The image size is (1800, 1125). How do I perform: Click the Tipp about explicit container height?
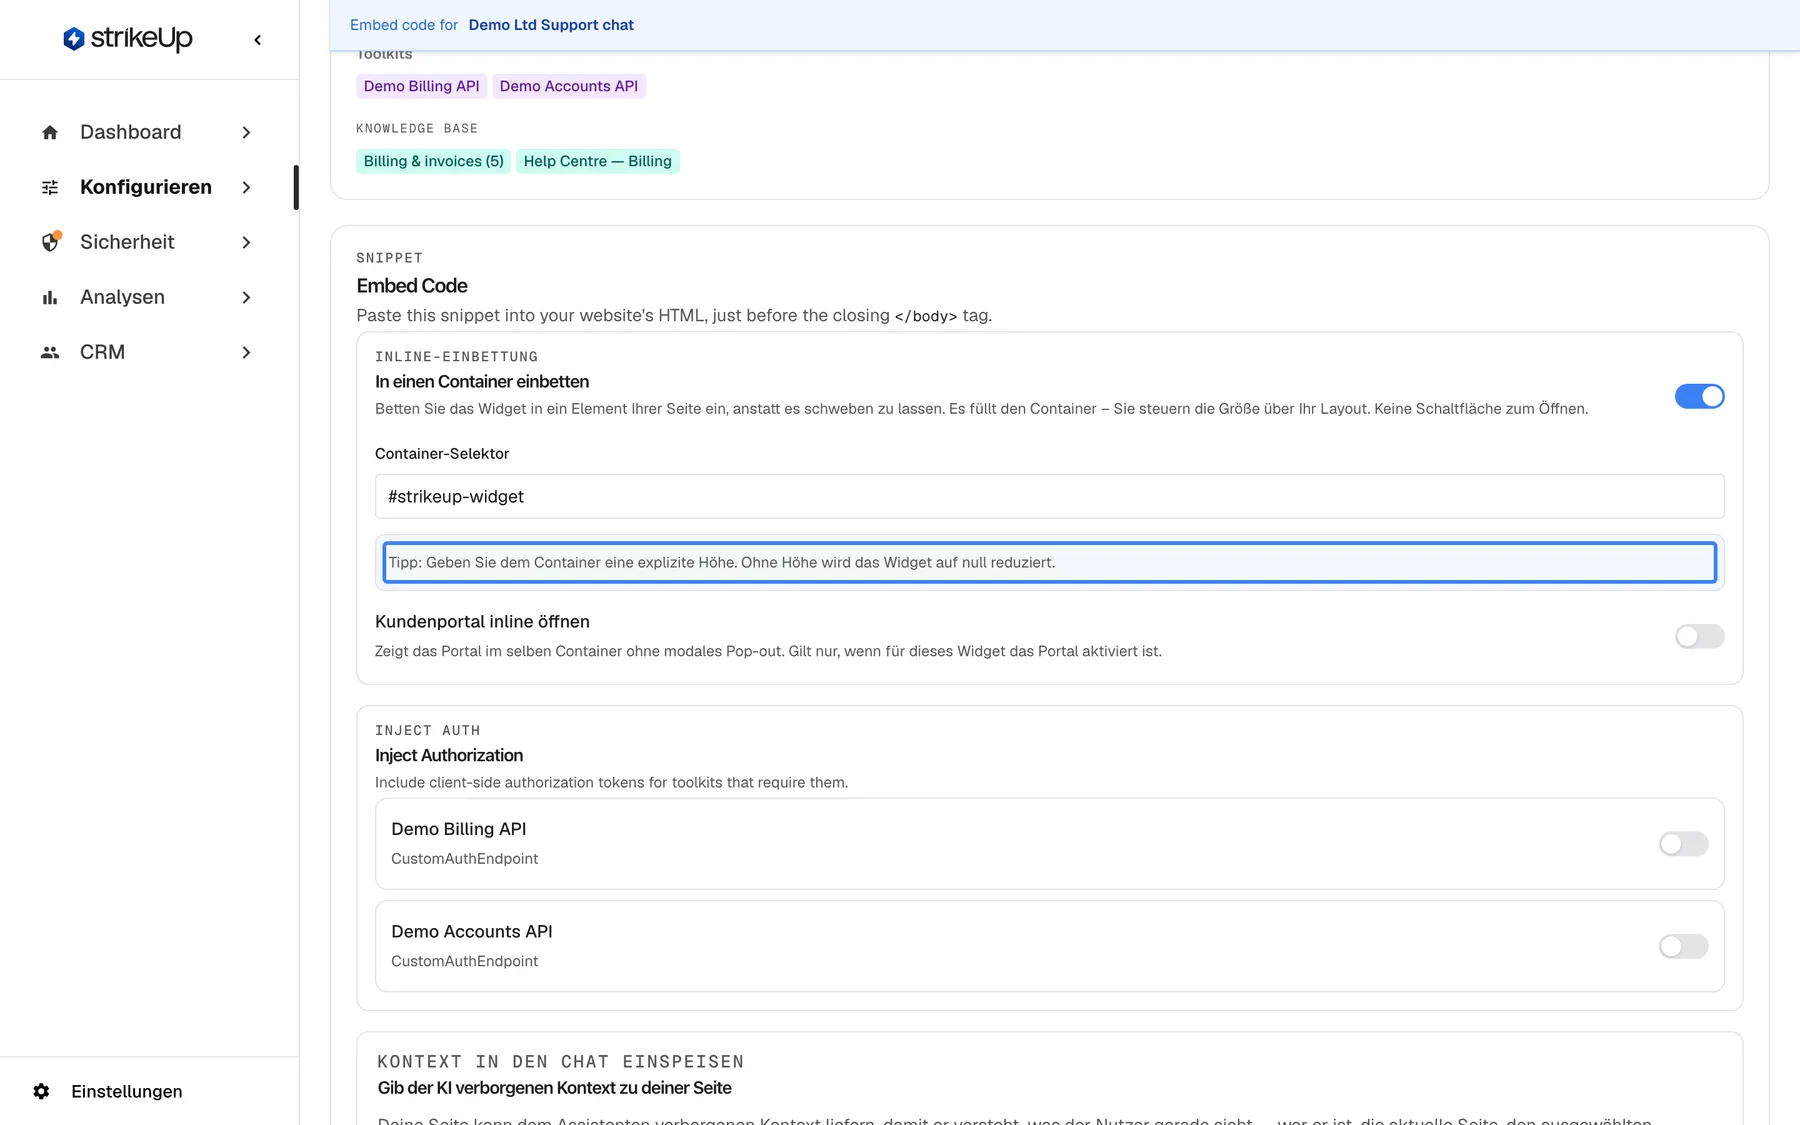click(1049, 562)
